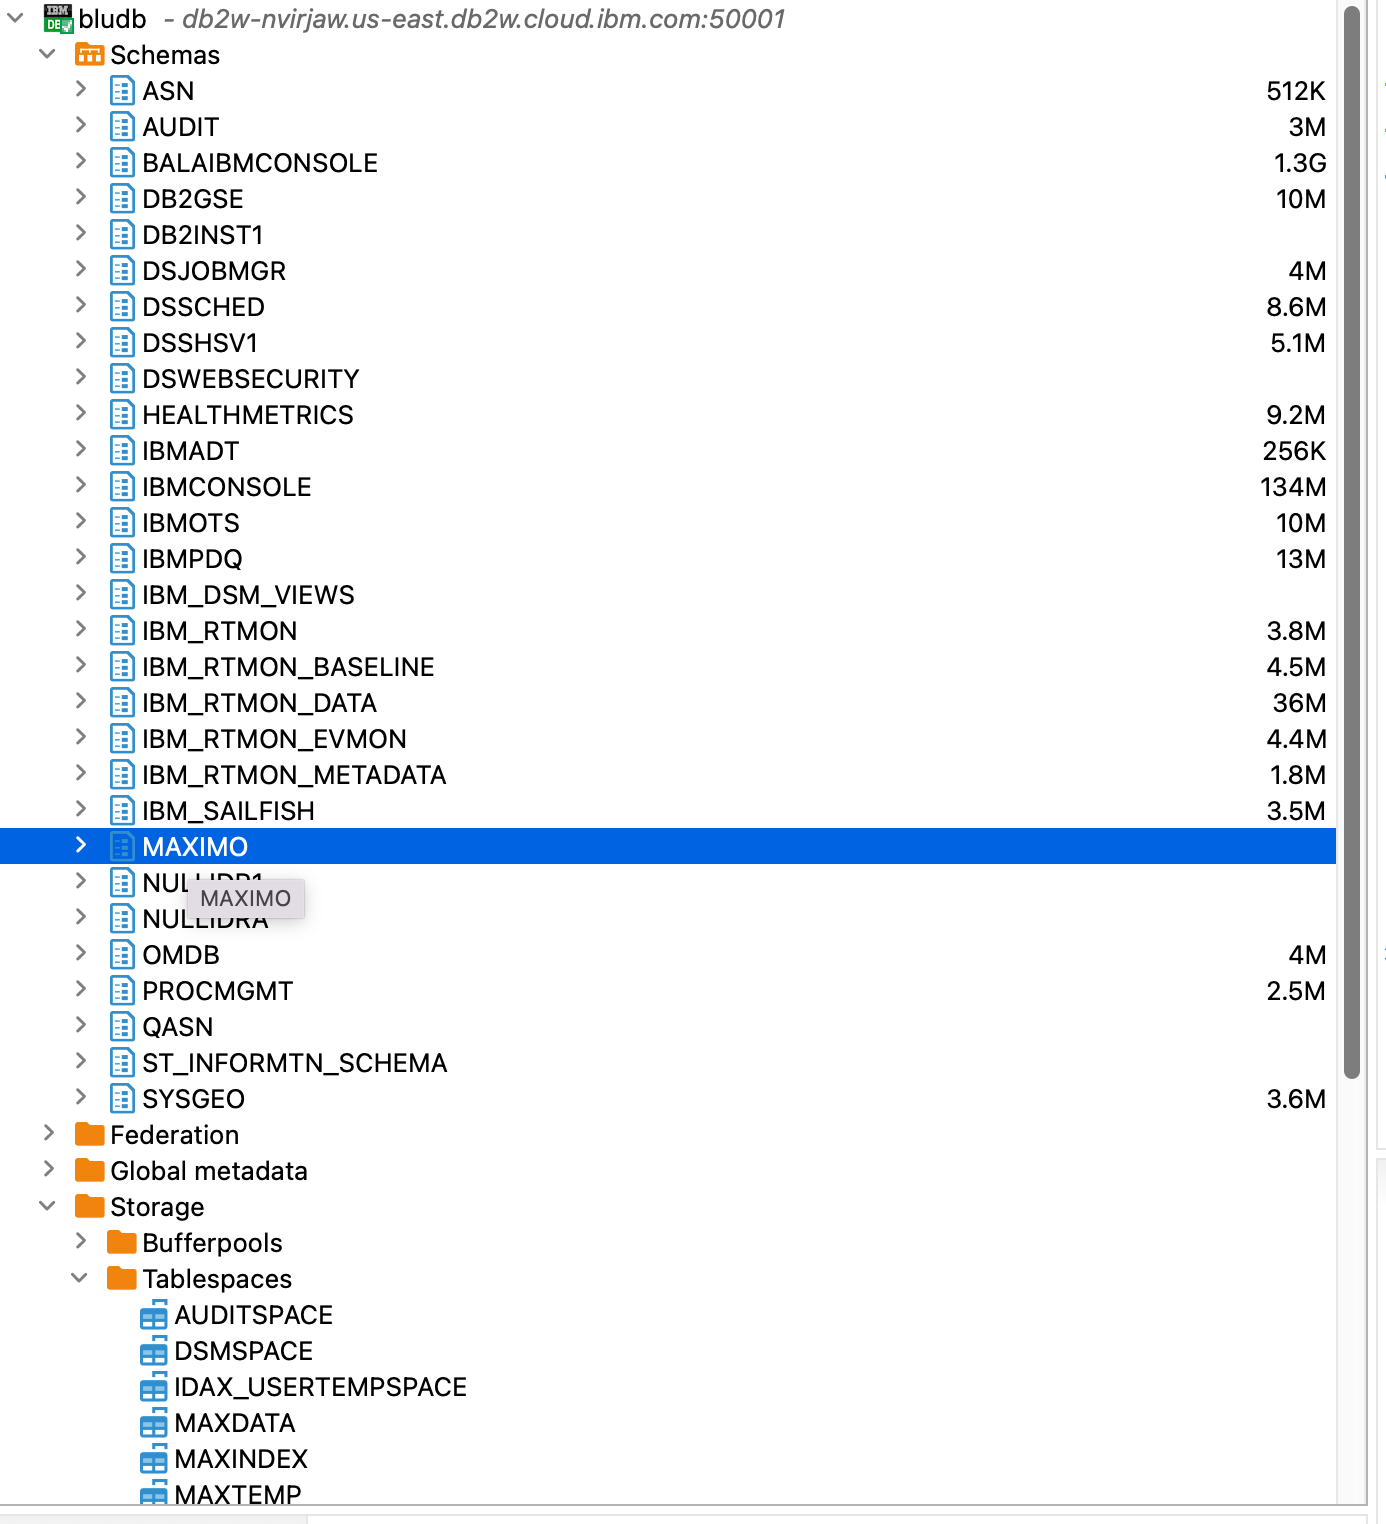
Task: Click the Bufferpools folder icon
Action: [x=121, y=1242]
